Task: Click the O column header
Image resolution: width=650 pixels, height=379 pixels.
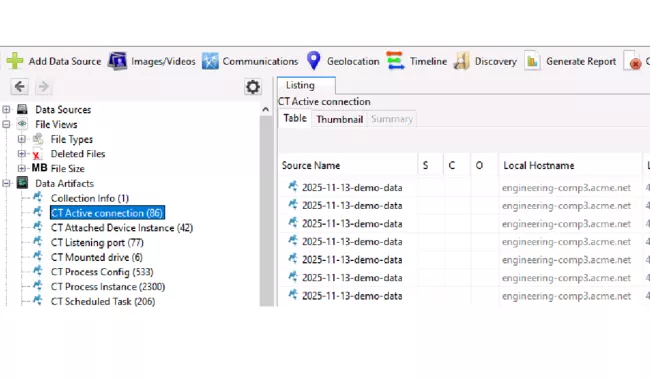Action: [485, 165]
